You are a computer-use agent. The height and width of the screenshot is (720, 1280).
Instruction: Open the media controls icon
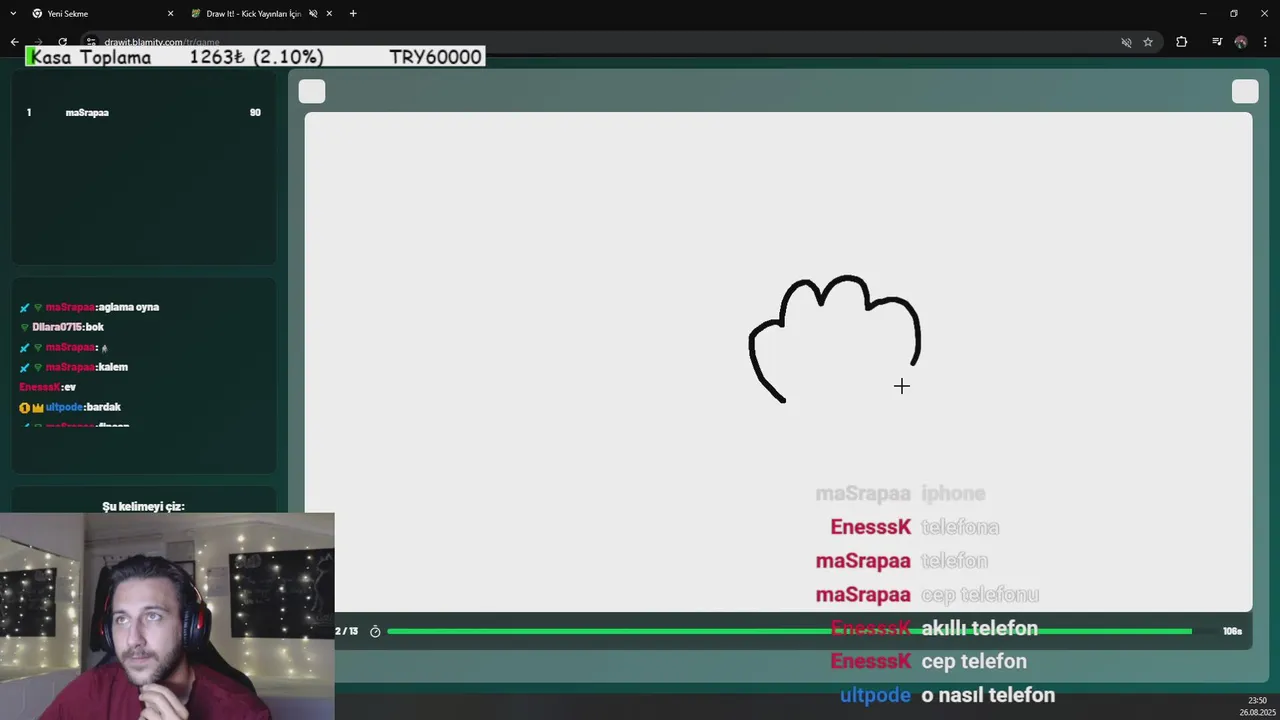pos(1217,42)
